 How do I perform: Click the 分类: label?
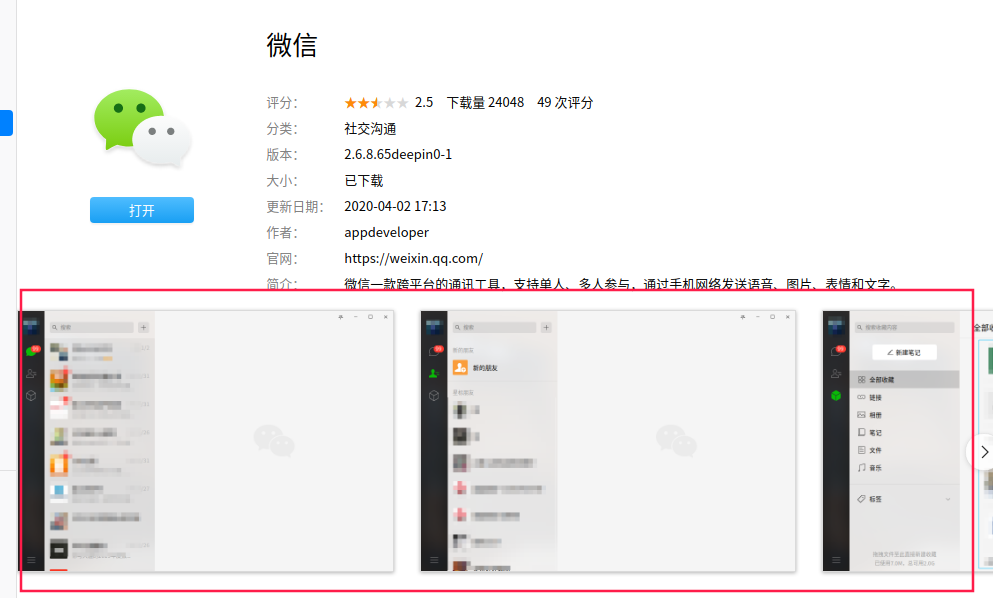pos(282,129)
